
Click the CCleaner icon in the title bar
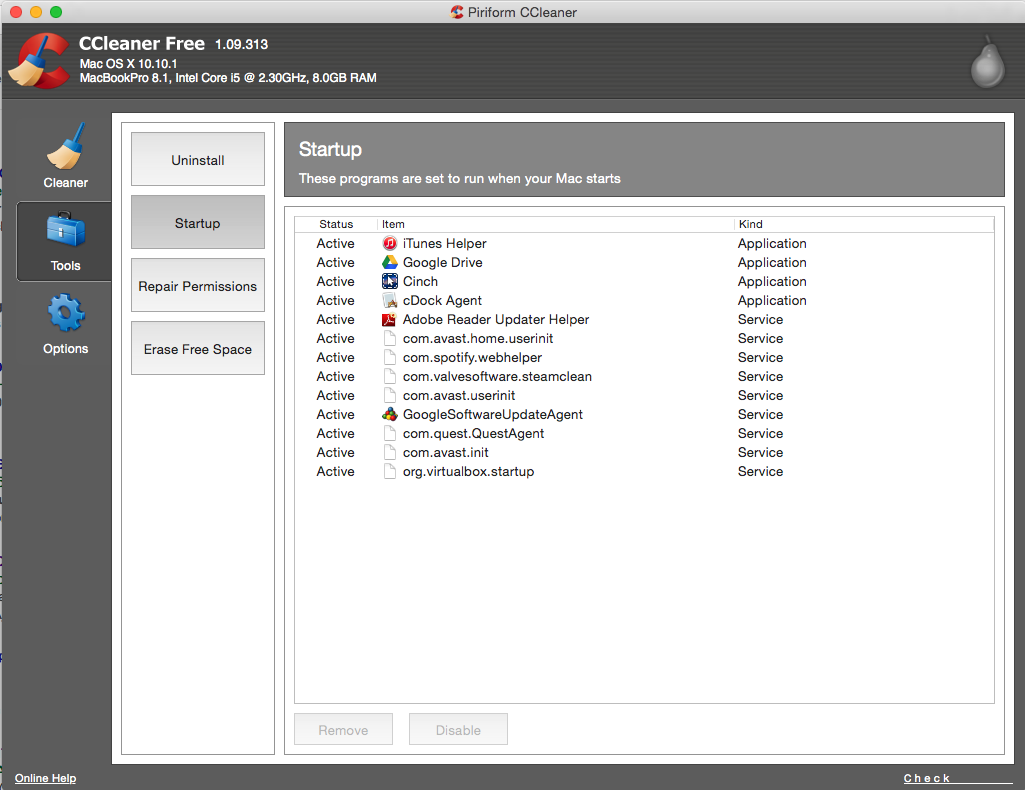[457, 12]
